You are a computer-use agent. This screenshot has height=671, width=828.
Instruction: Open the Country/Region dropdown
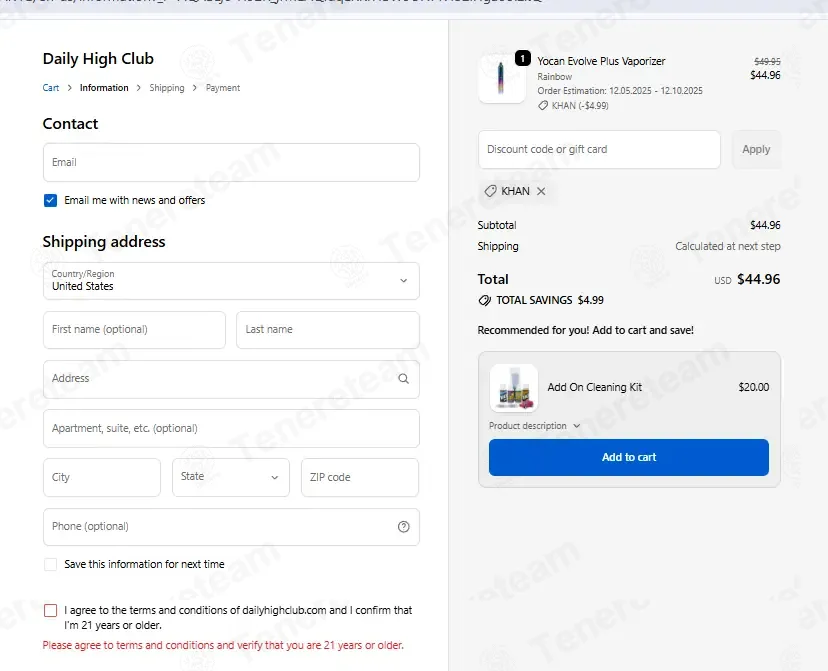point(231,281)
